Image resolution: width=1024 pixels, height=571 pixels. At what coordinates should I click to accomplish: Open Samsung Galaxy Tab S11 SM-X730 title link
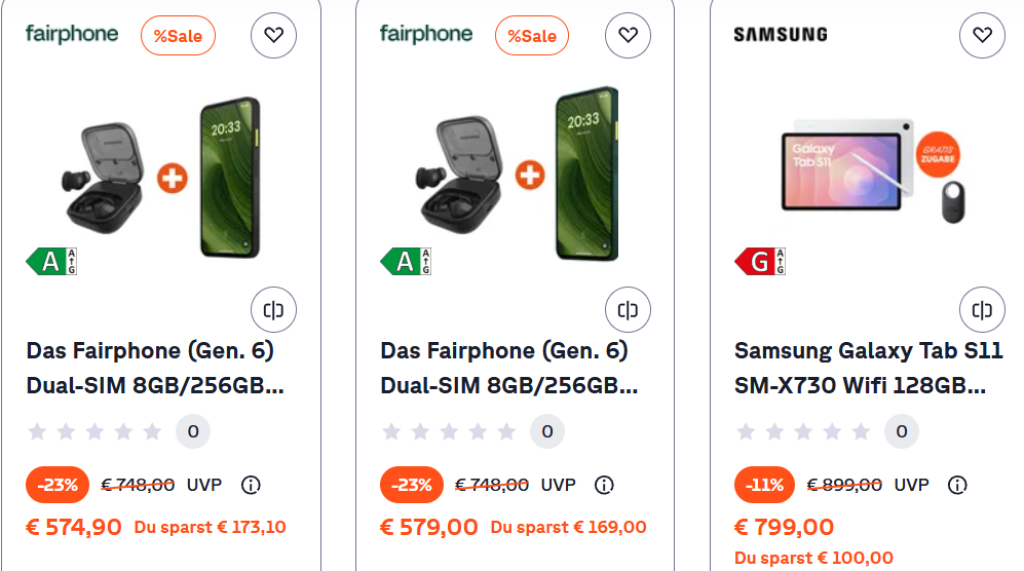pos(868,368)
